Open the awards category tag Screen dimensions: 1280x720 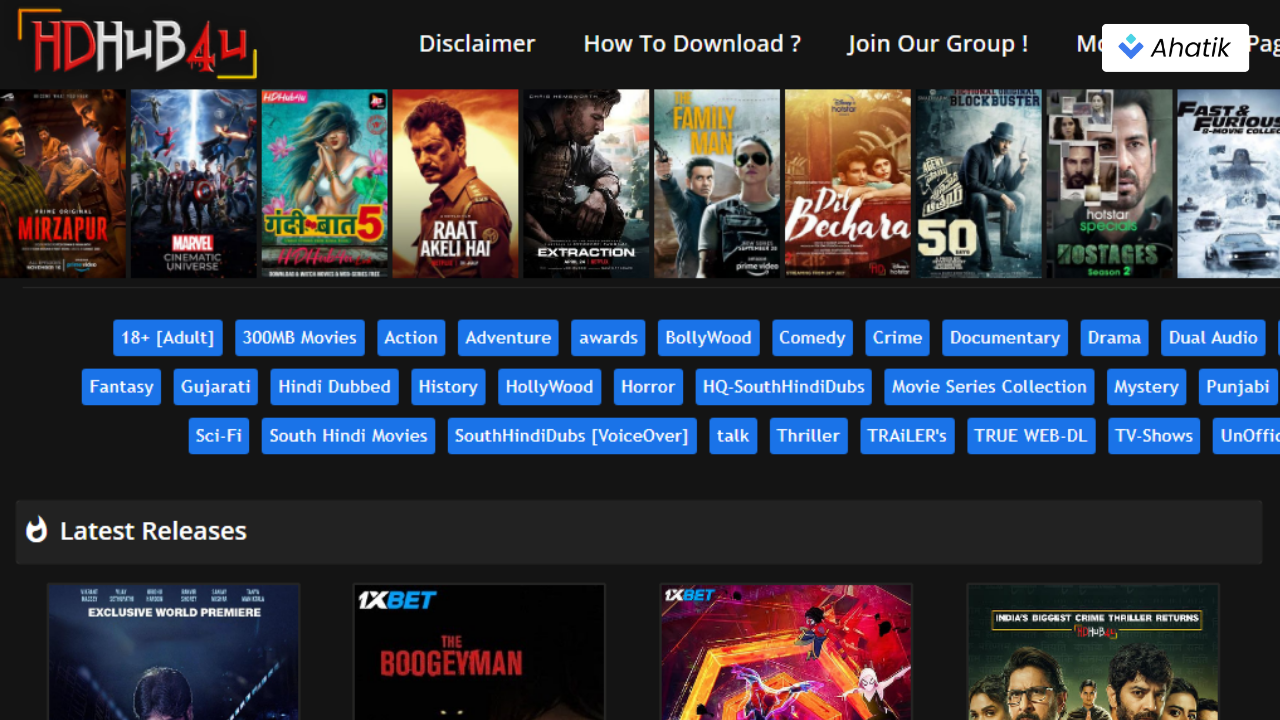608,338
